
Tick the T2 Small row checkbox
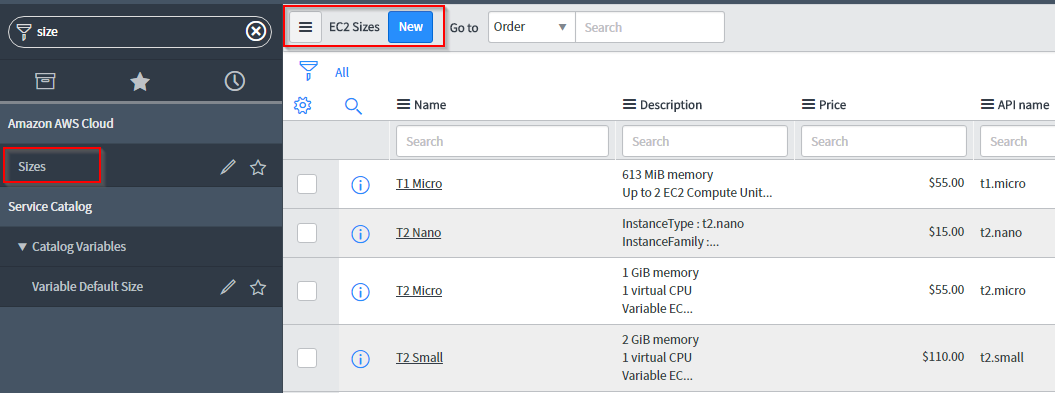coord(307,358)
